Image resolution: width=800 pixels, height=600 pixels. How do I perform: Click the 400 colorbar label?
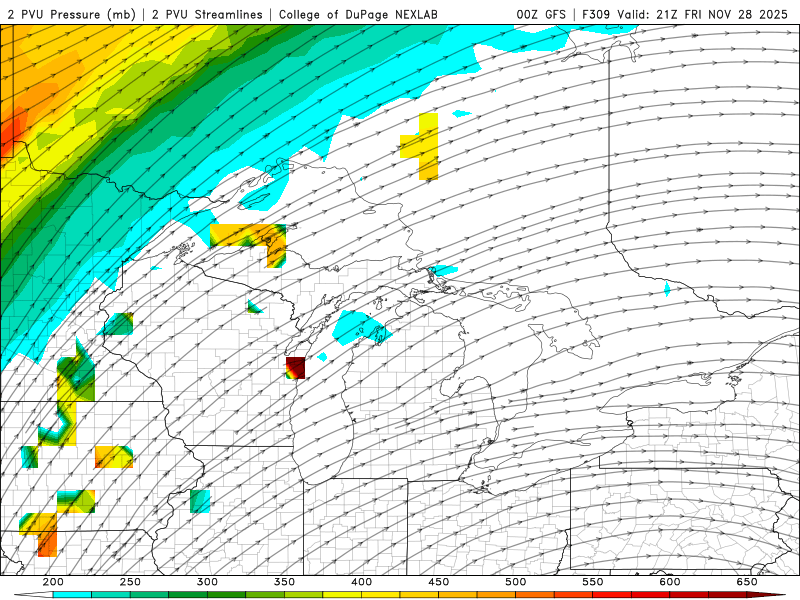pos(361,582)
